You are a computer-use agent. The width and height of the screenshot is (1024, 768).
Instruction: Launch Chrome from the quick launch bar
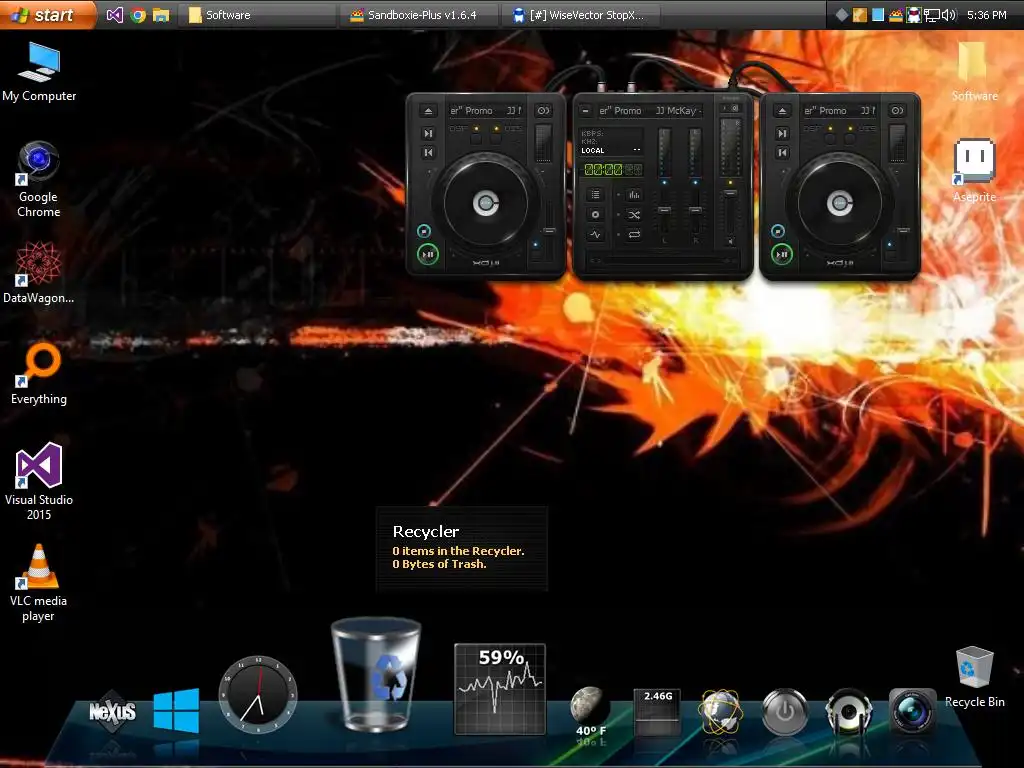[138, 14]
